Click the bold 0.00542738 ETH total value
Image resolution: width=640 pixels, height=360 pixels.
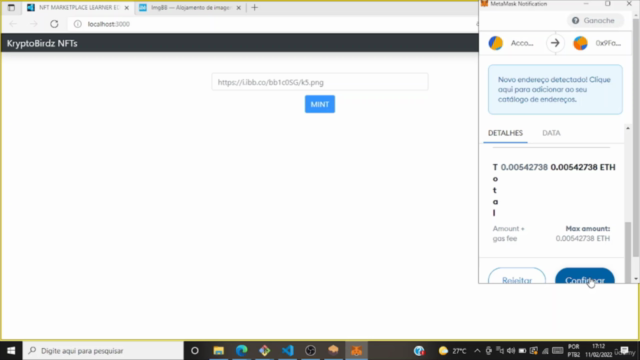click(583, 167)
